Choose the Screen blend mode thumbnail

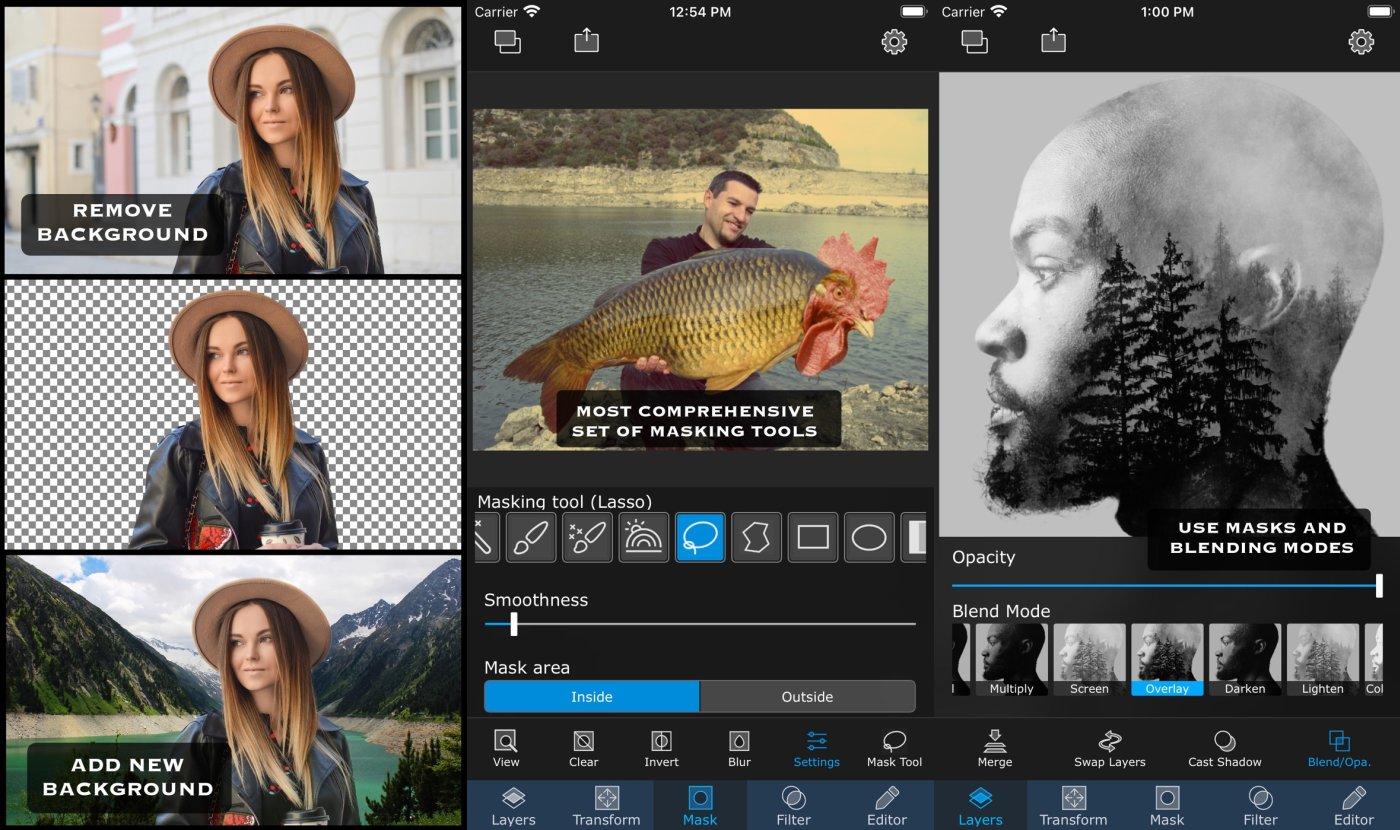pyautogui.click(x=1089, y=660)
